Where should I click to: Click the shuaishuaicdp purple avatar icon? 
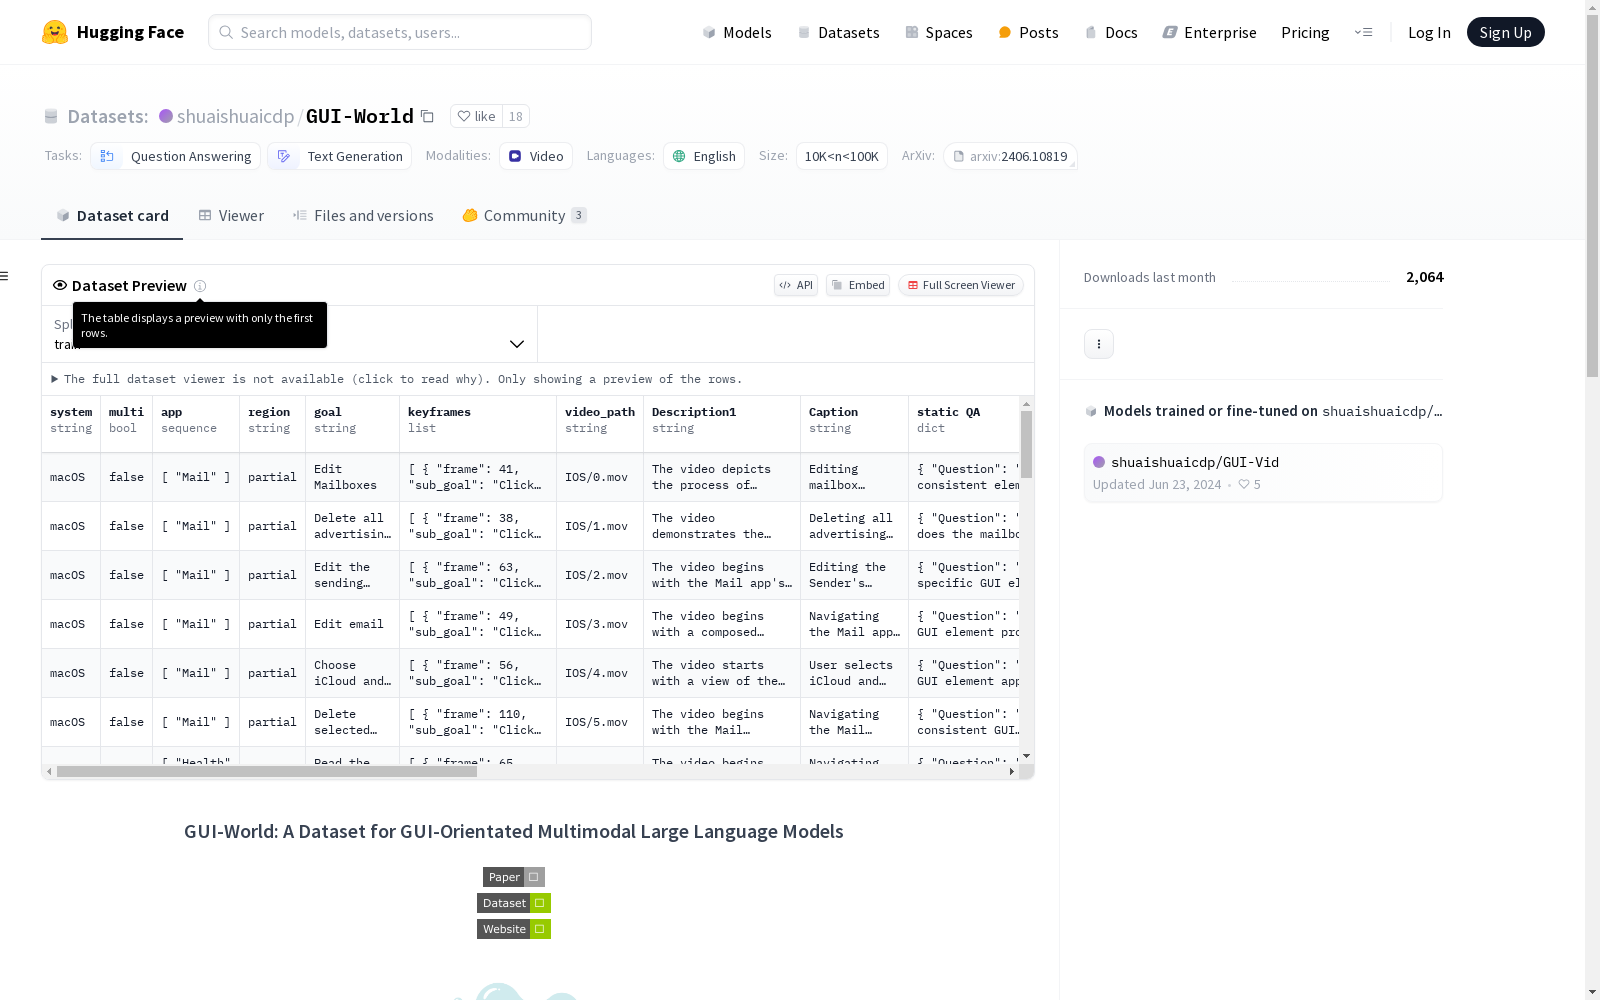pos(166,116)
